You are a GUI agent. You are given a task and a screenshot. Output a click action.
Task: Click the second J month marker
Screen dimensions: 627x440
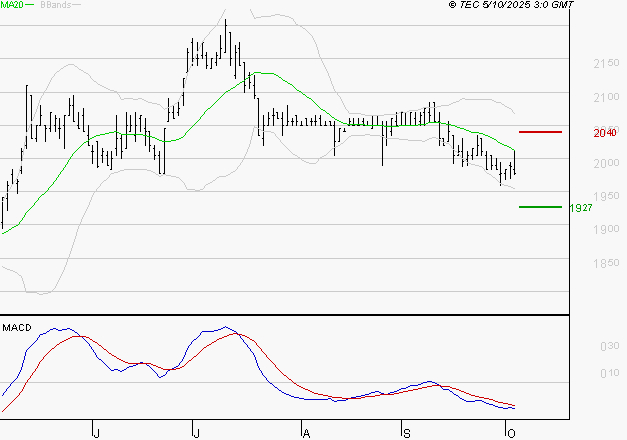tap(196, 433)
